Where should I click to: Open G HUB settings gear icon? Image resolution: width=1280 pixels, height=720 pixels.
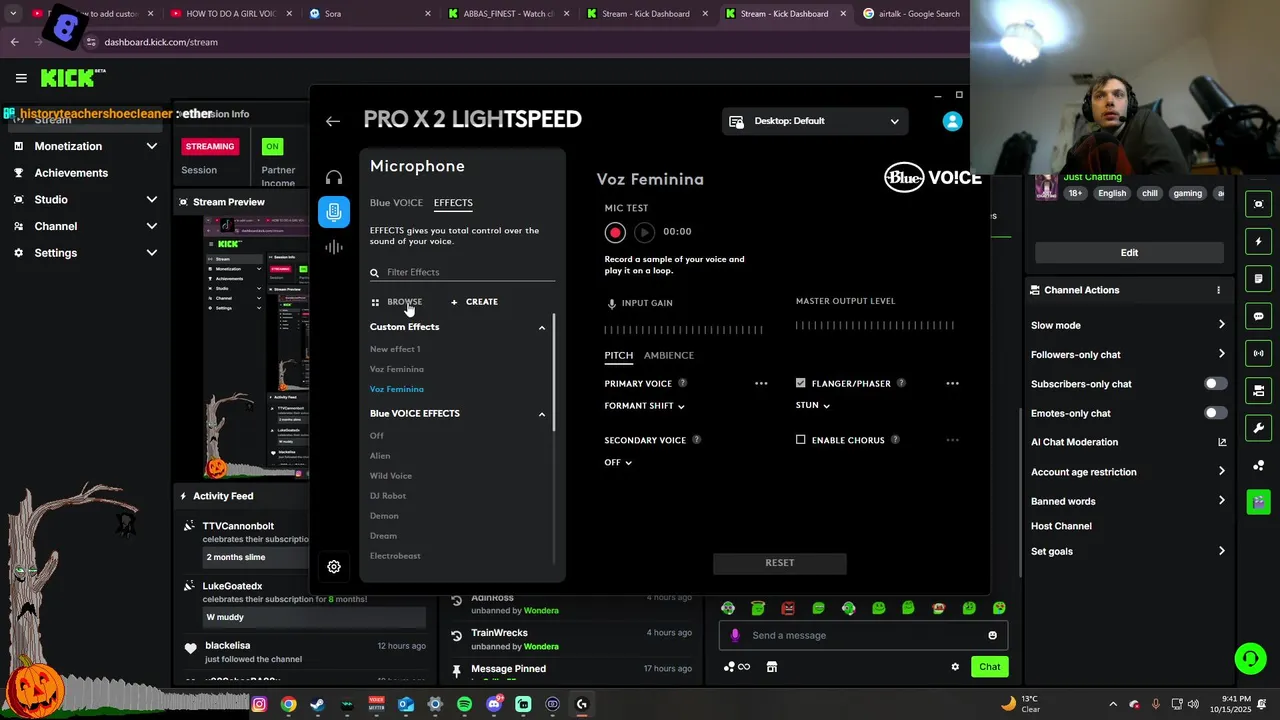click(x=334, y=566)
